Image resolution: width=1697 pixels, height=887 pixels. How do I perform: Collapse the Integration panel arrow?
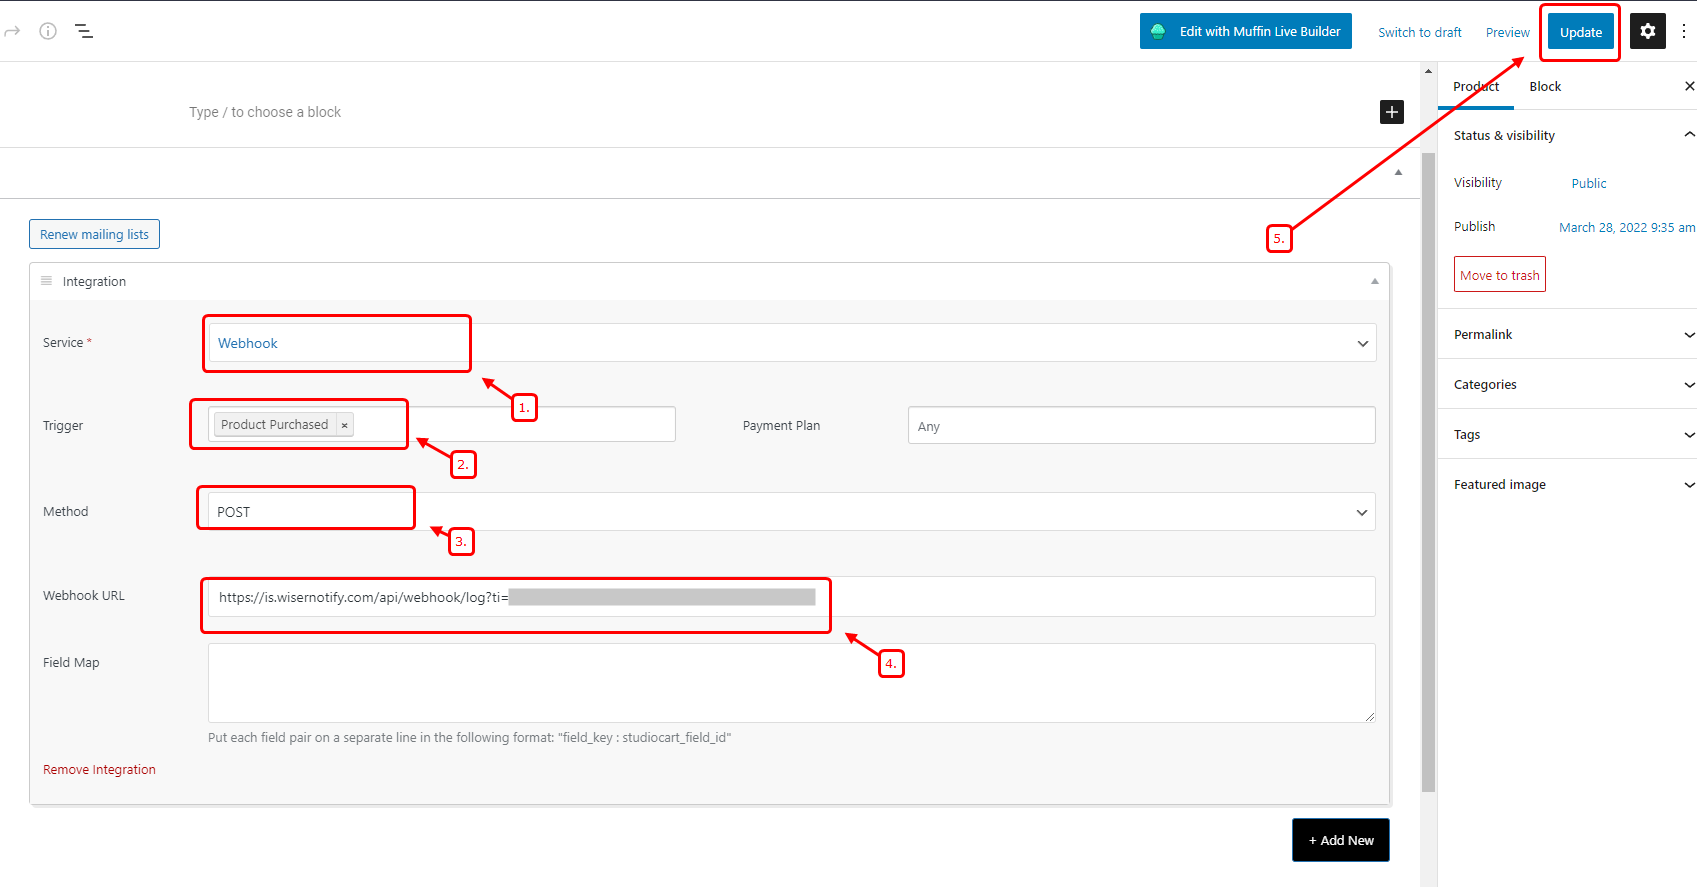1374,282
